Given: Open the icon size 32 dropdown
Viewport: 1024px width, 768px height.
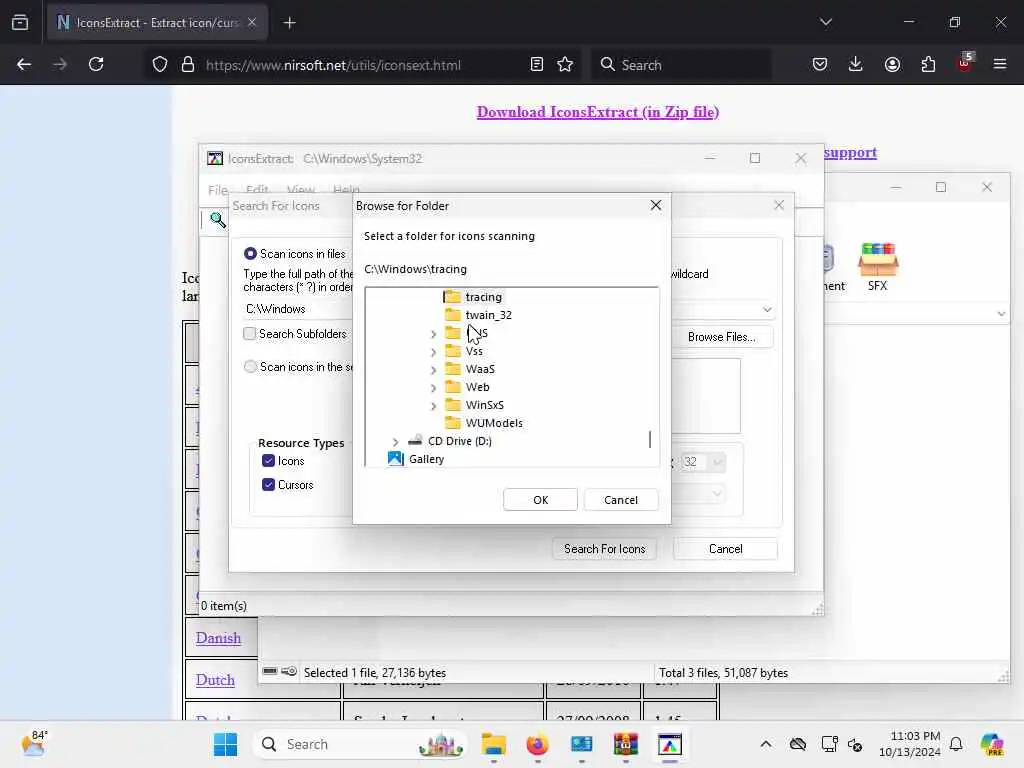Looking at the screenshot, I should click(x=717, y=462).
